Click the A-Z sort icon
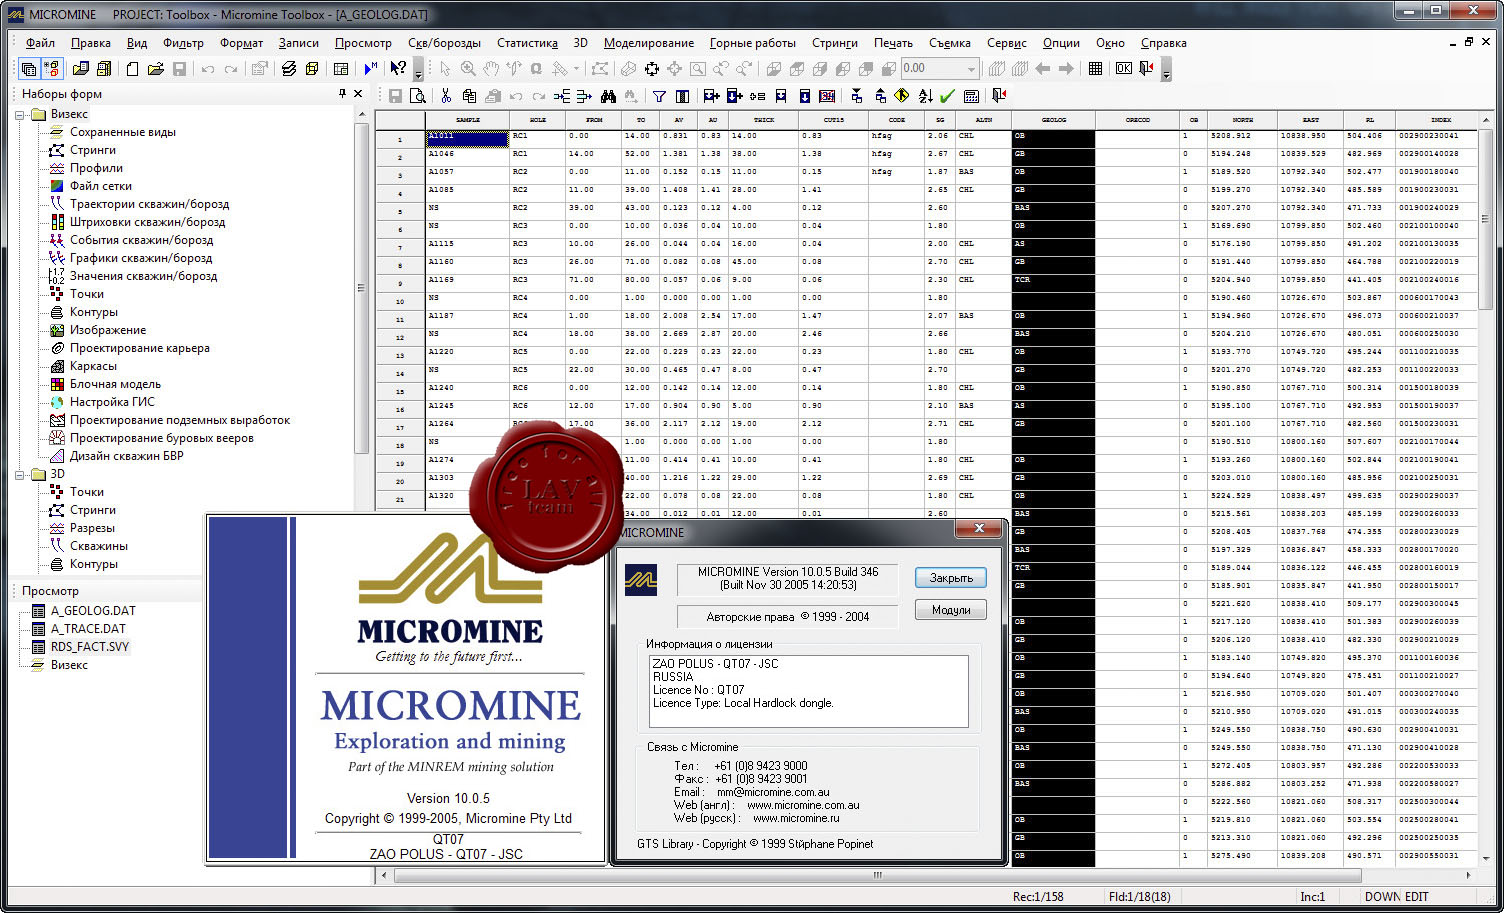Screen dimensions: 1504x913 (x=925, y=96)
